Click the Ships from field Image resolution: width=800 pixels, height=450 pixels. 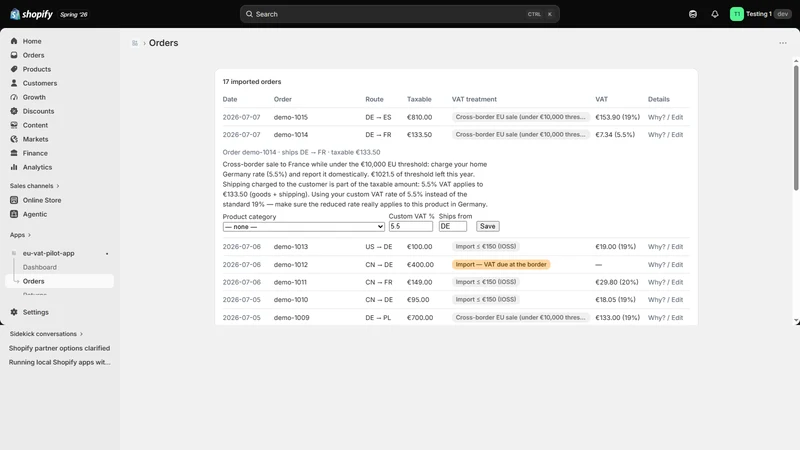(x=453, y=227)
